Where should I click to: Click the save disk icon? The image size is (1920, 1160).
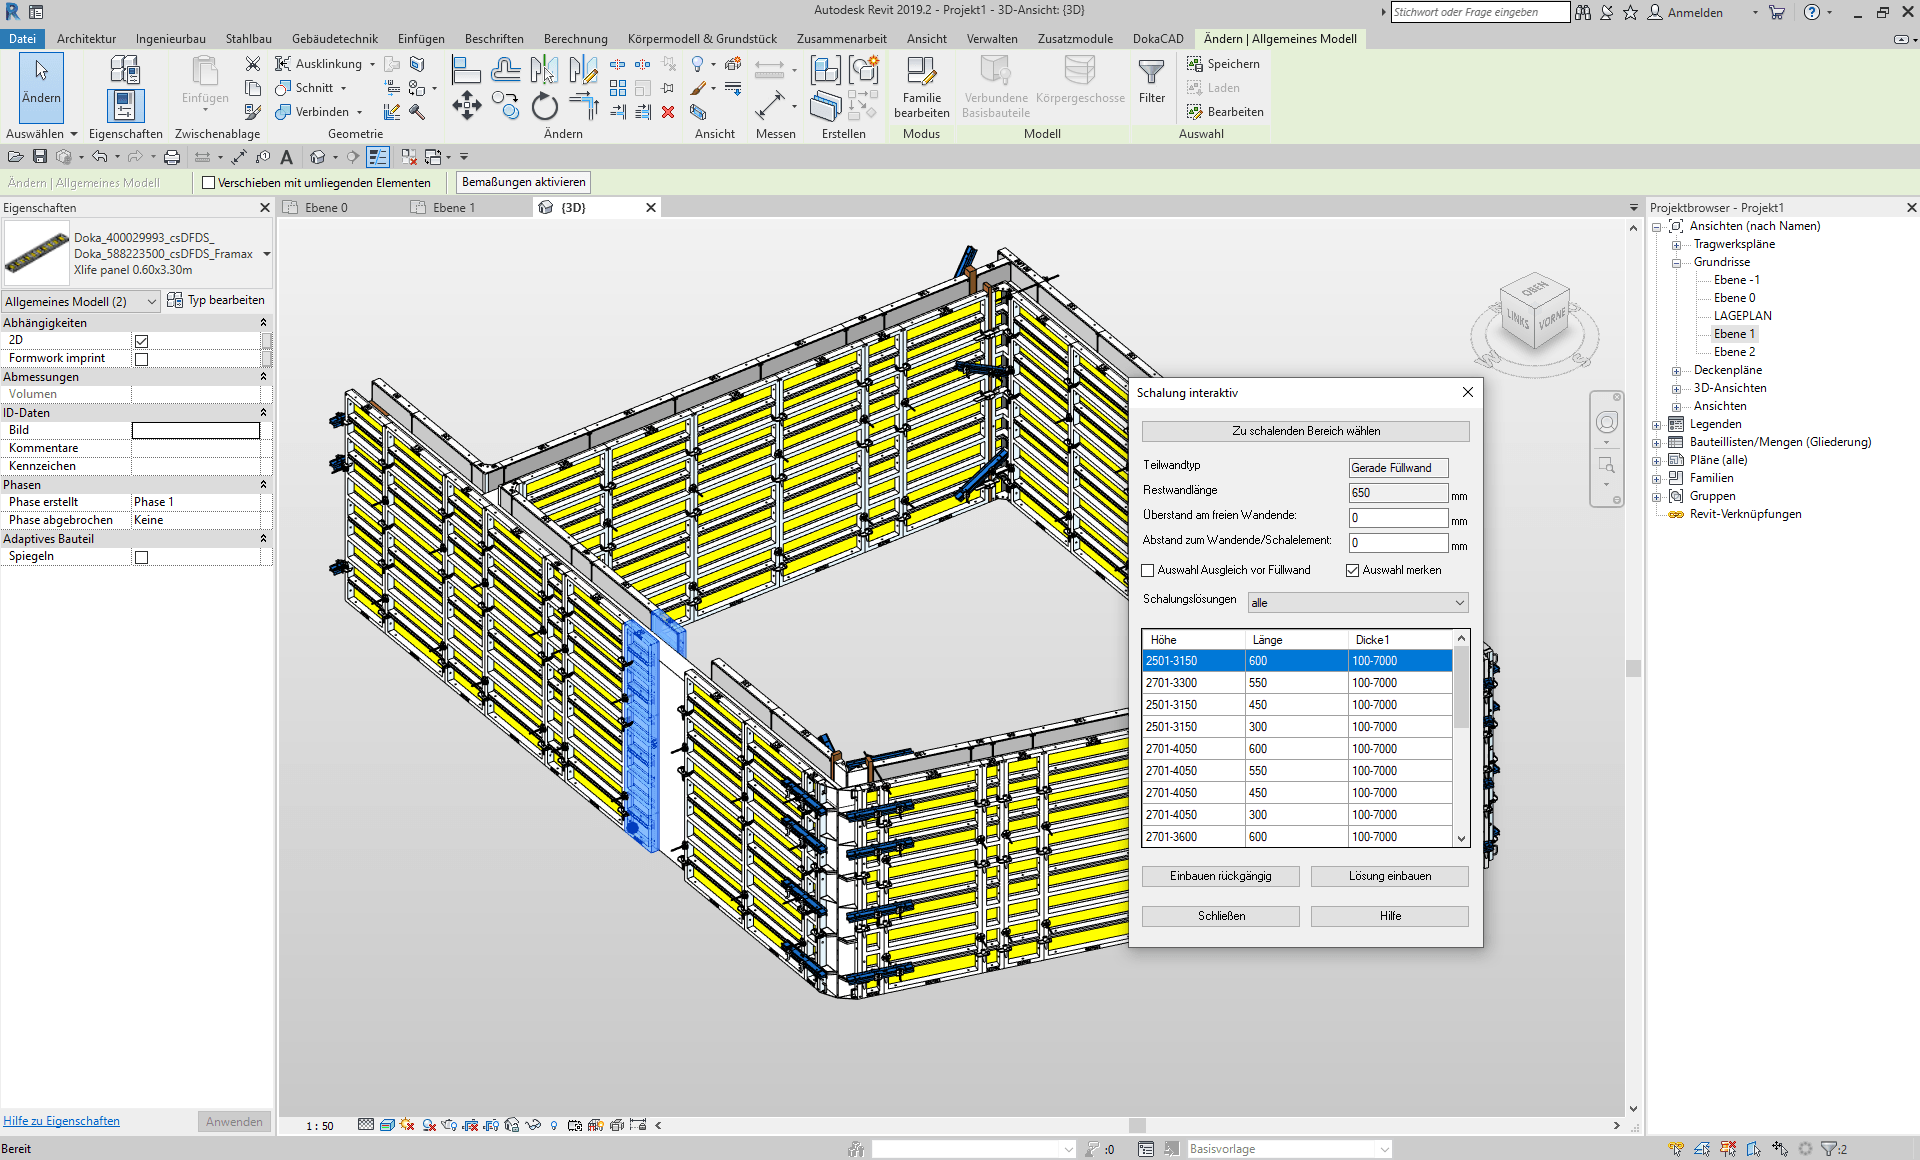coord(40,157)
